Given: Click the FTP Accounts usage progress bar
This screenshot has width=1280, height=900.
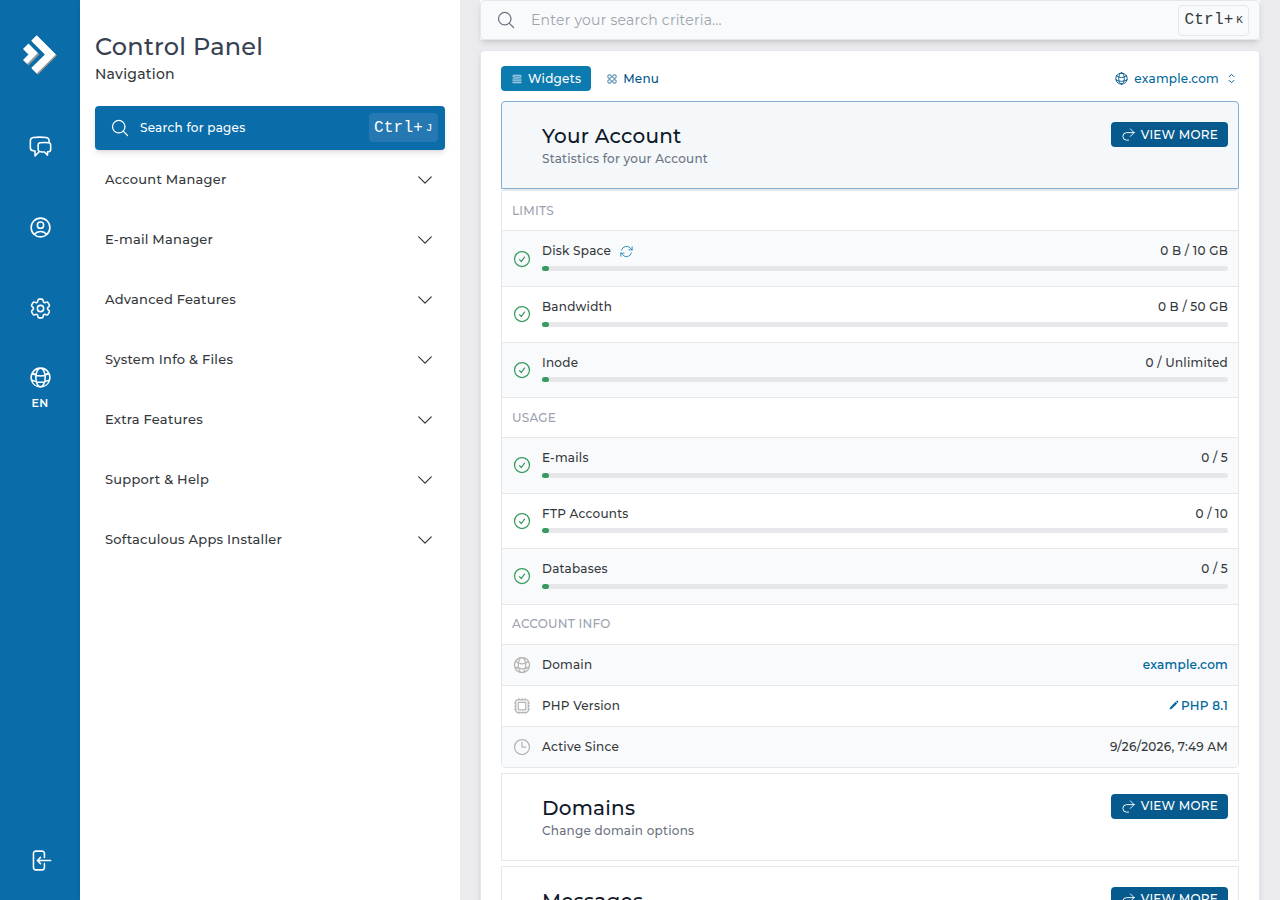Looking at the screenshot, I should pos(885,531).
